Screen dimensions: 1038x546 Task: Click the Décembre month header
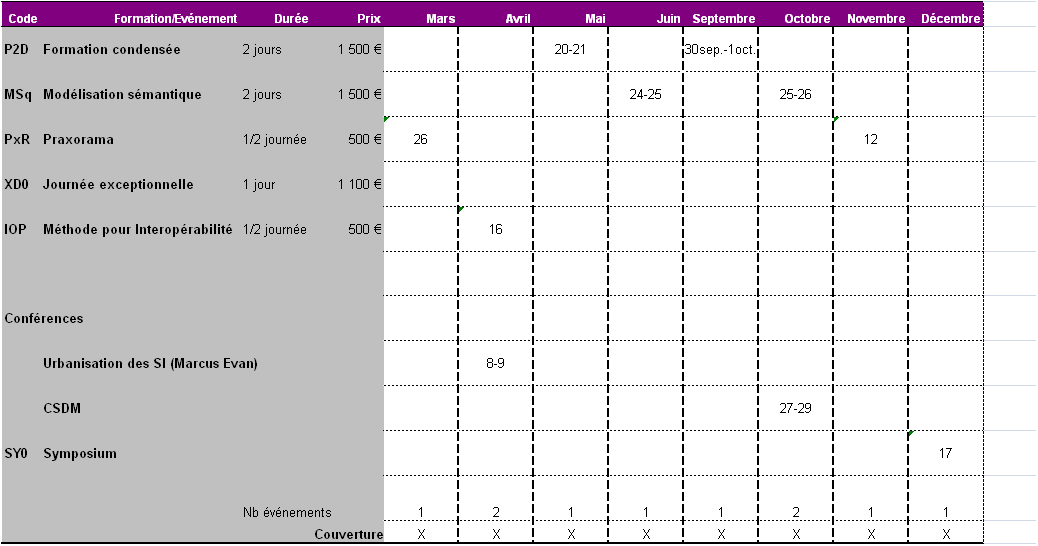coord(950,19)
